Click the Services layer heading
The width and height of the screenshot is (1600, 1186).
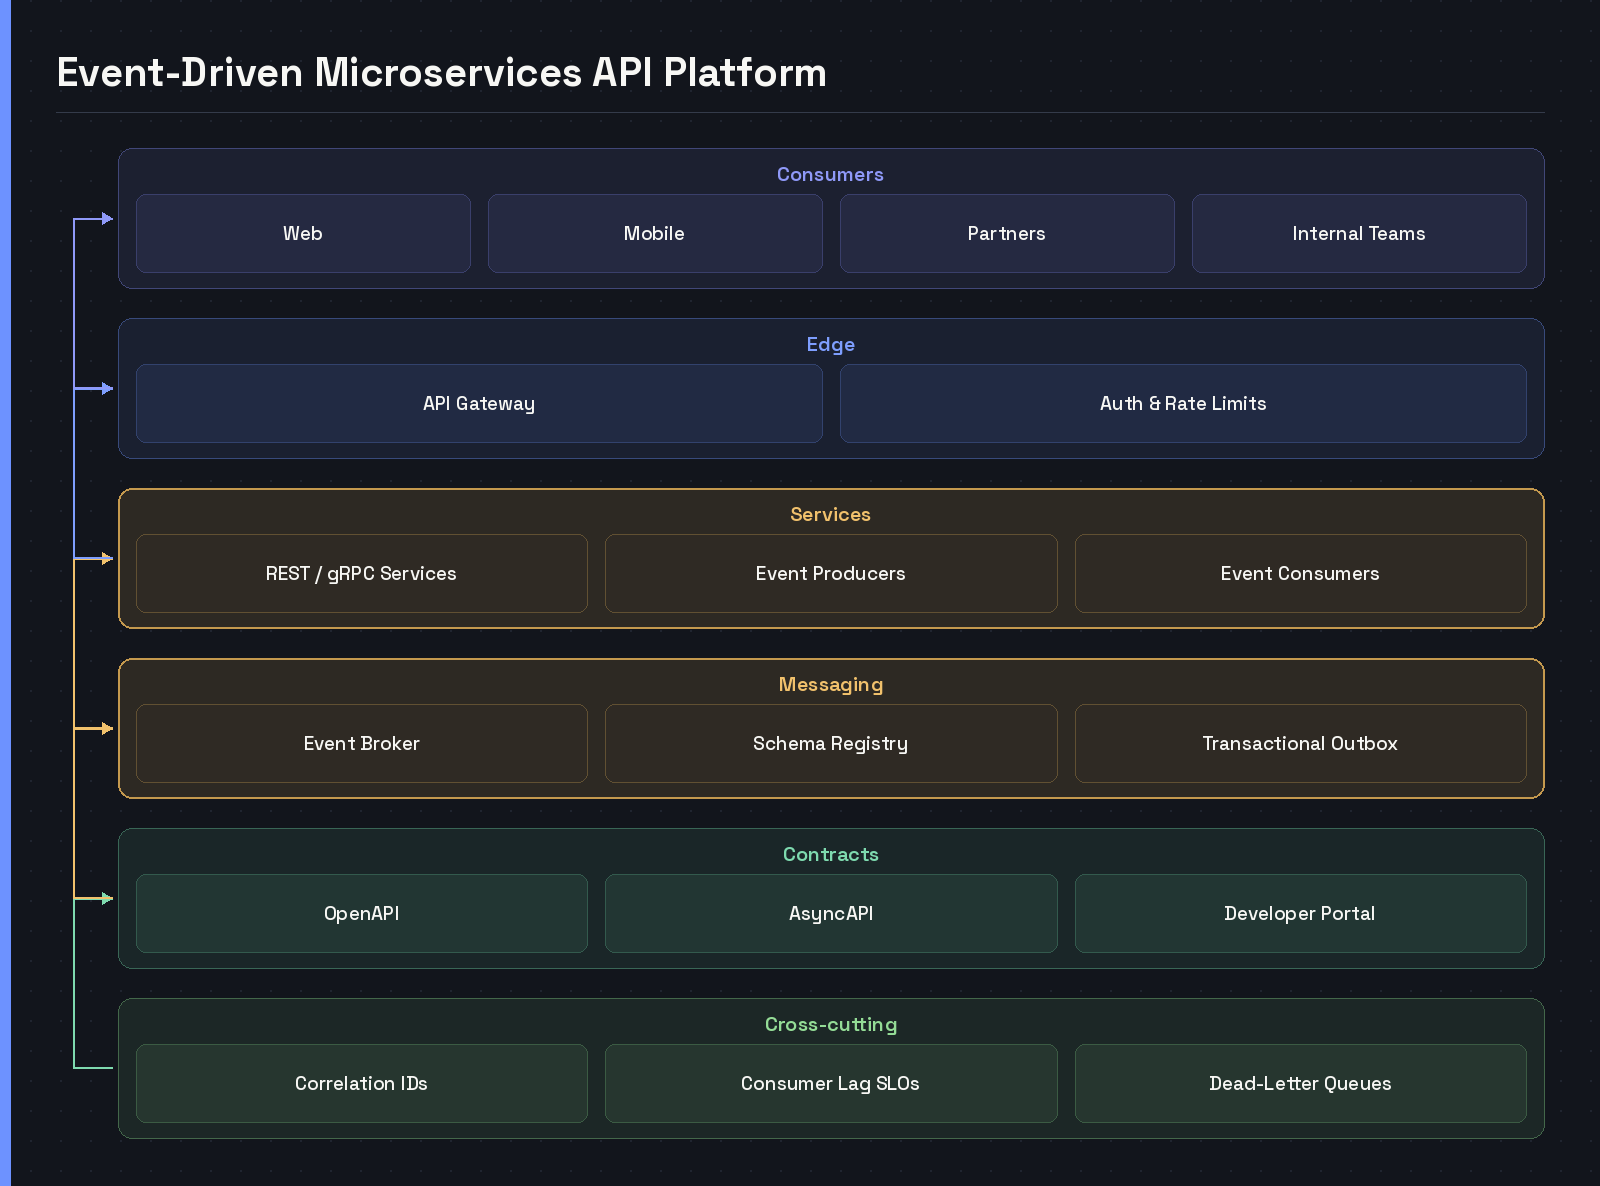click(x=830, y=514)
